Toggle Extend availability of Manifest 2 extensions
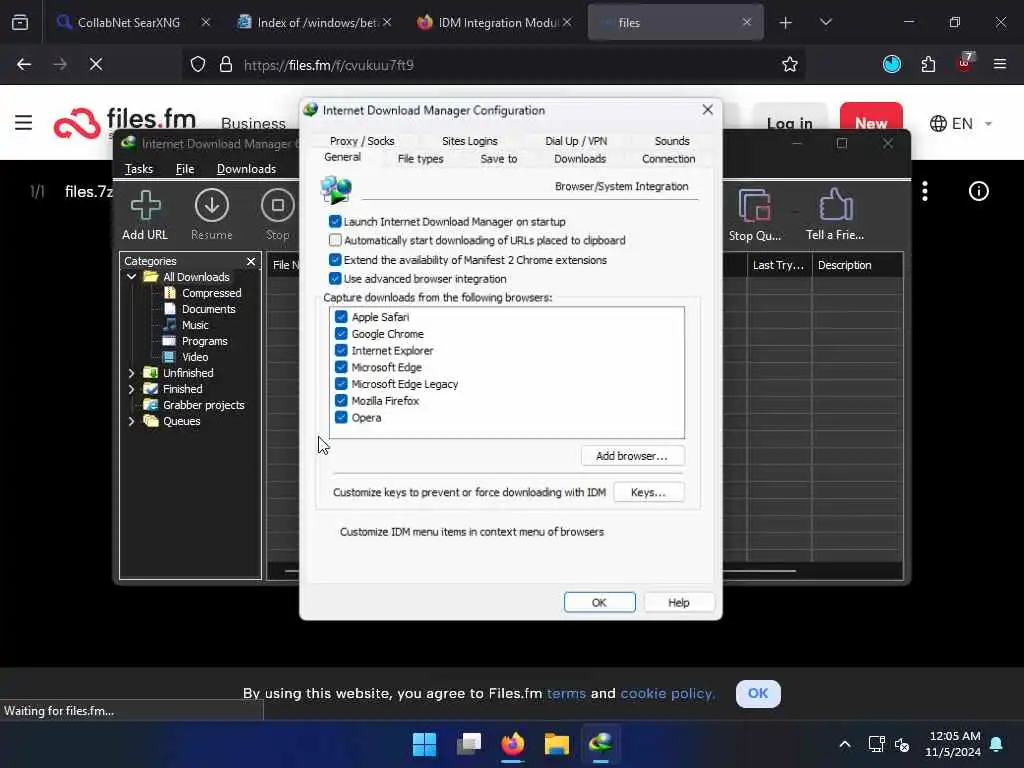Screen dimensions: 1024x768 335,259
